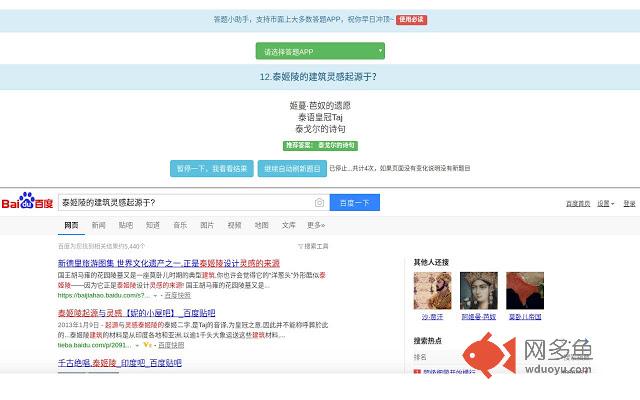
Task: Click 百度快照 for tieba result
Action: pos(171,345)
